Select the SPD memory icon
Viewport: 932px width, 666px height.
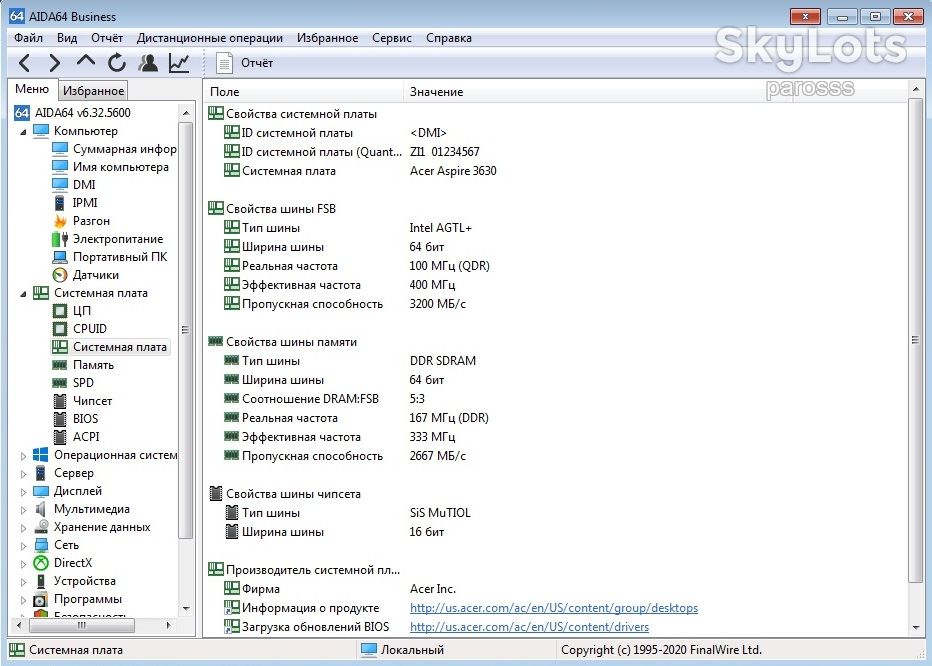[x=59, y=382]
